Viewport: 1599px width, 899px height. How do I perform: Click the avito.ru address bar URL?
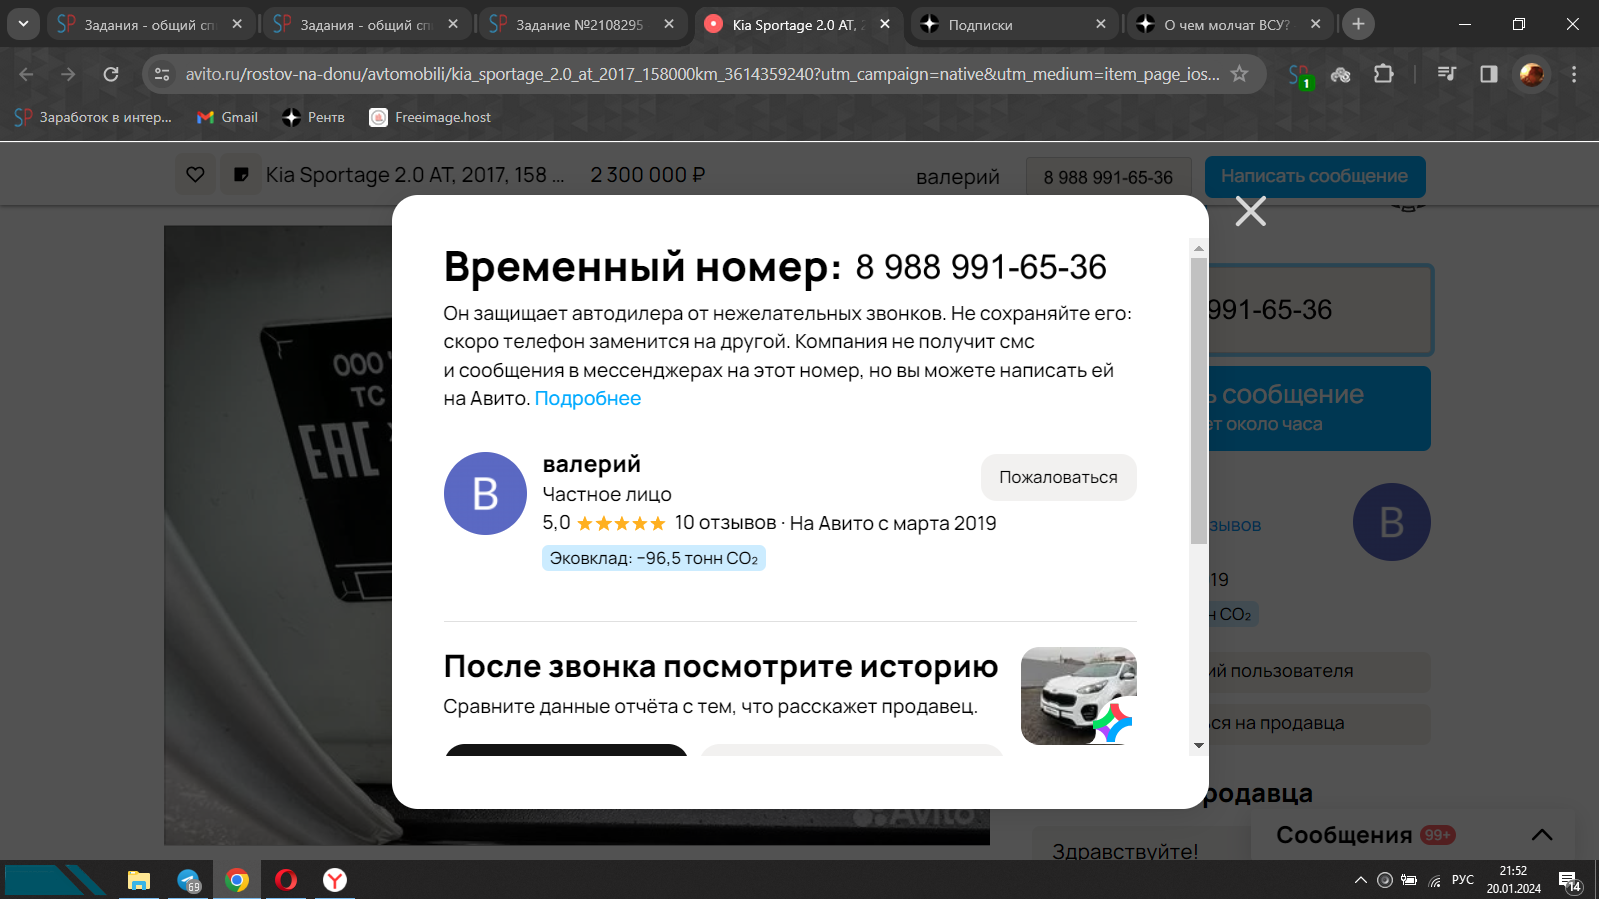tap(702, 74)
